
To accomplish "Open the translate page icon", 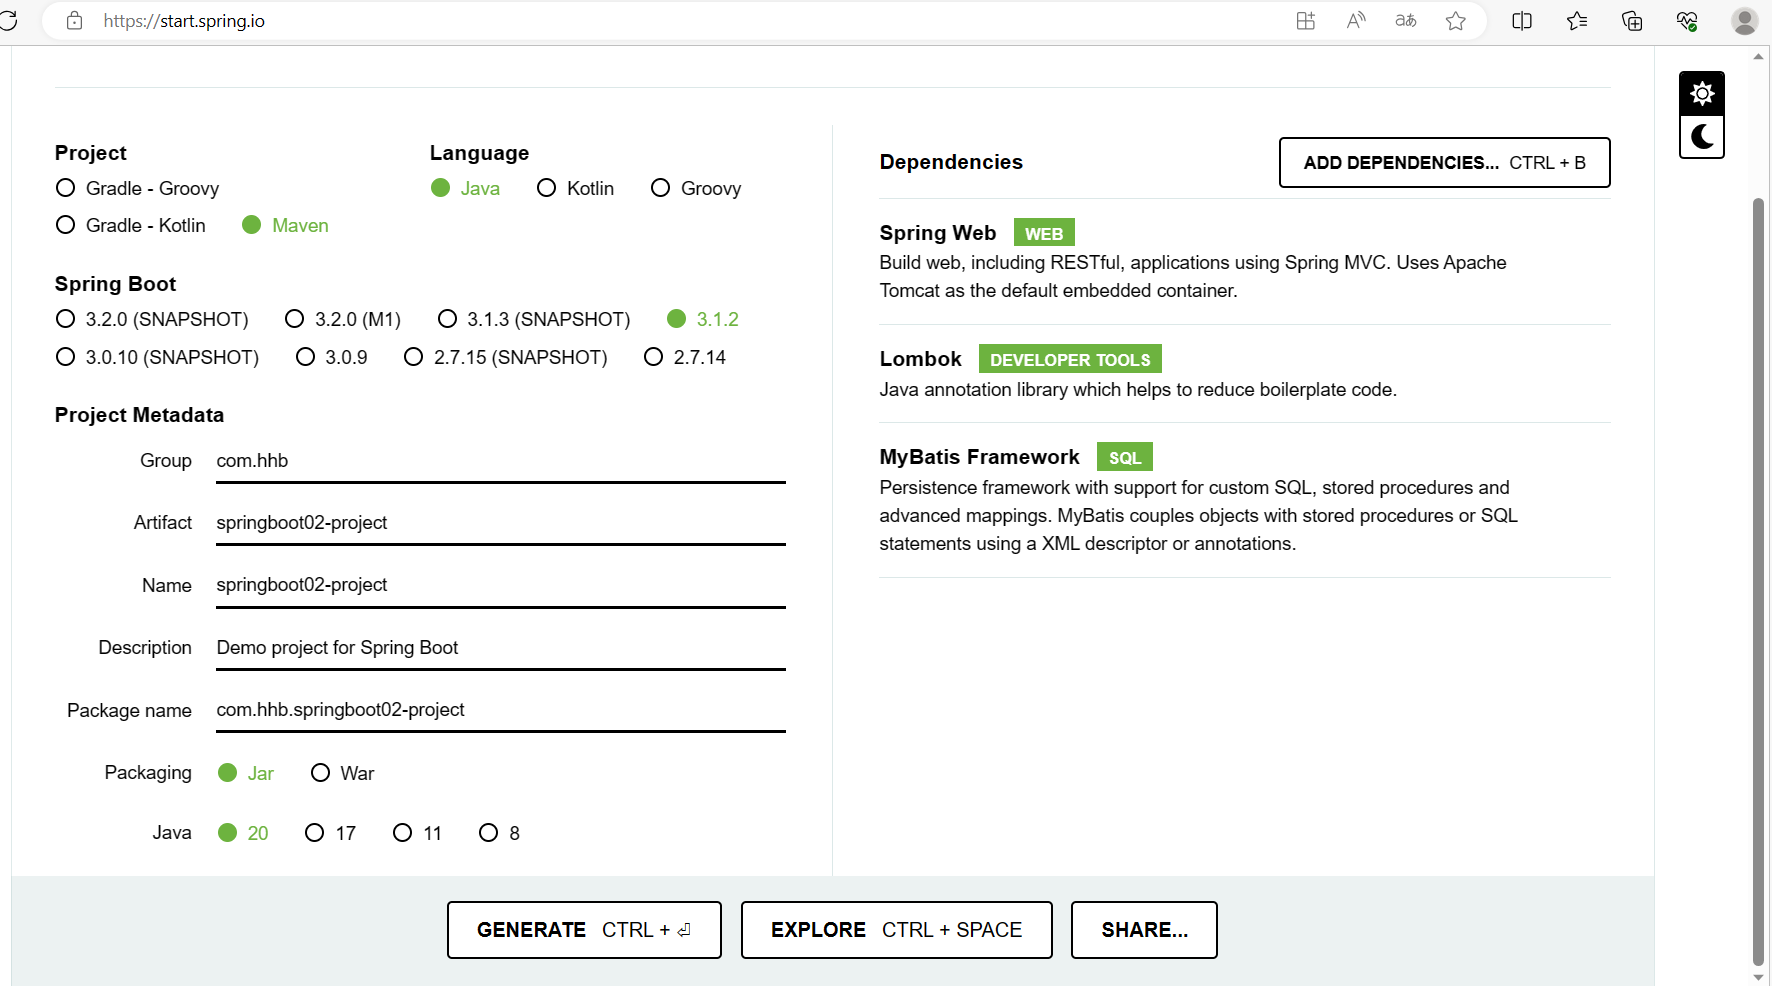I will click(1406, 21).
